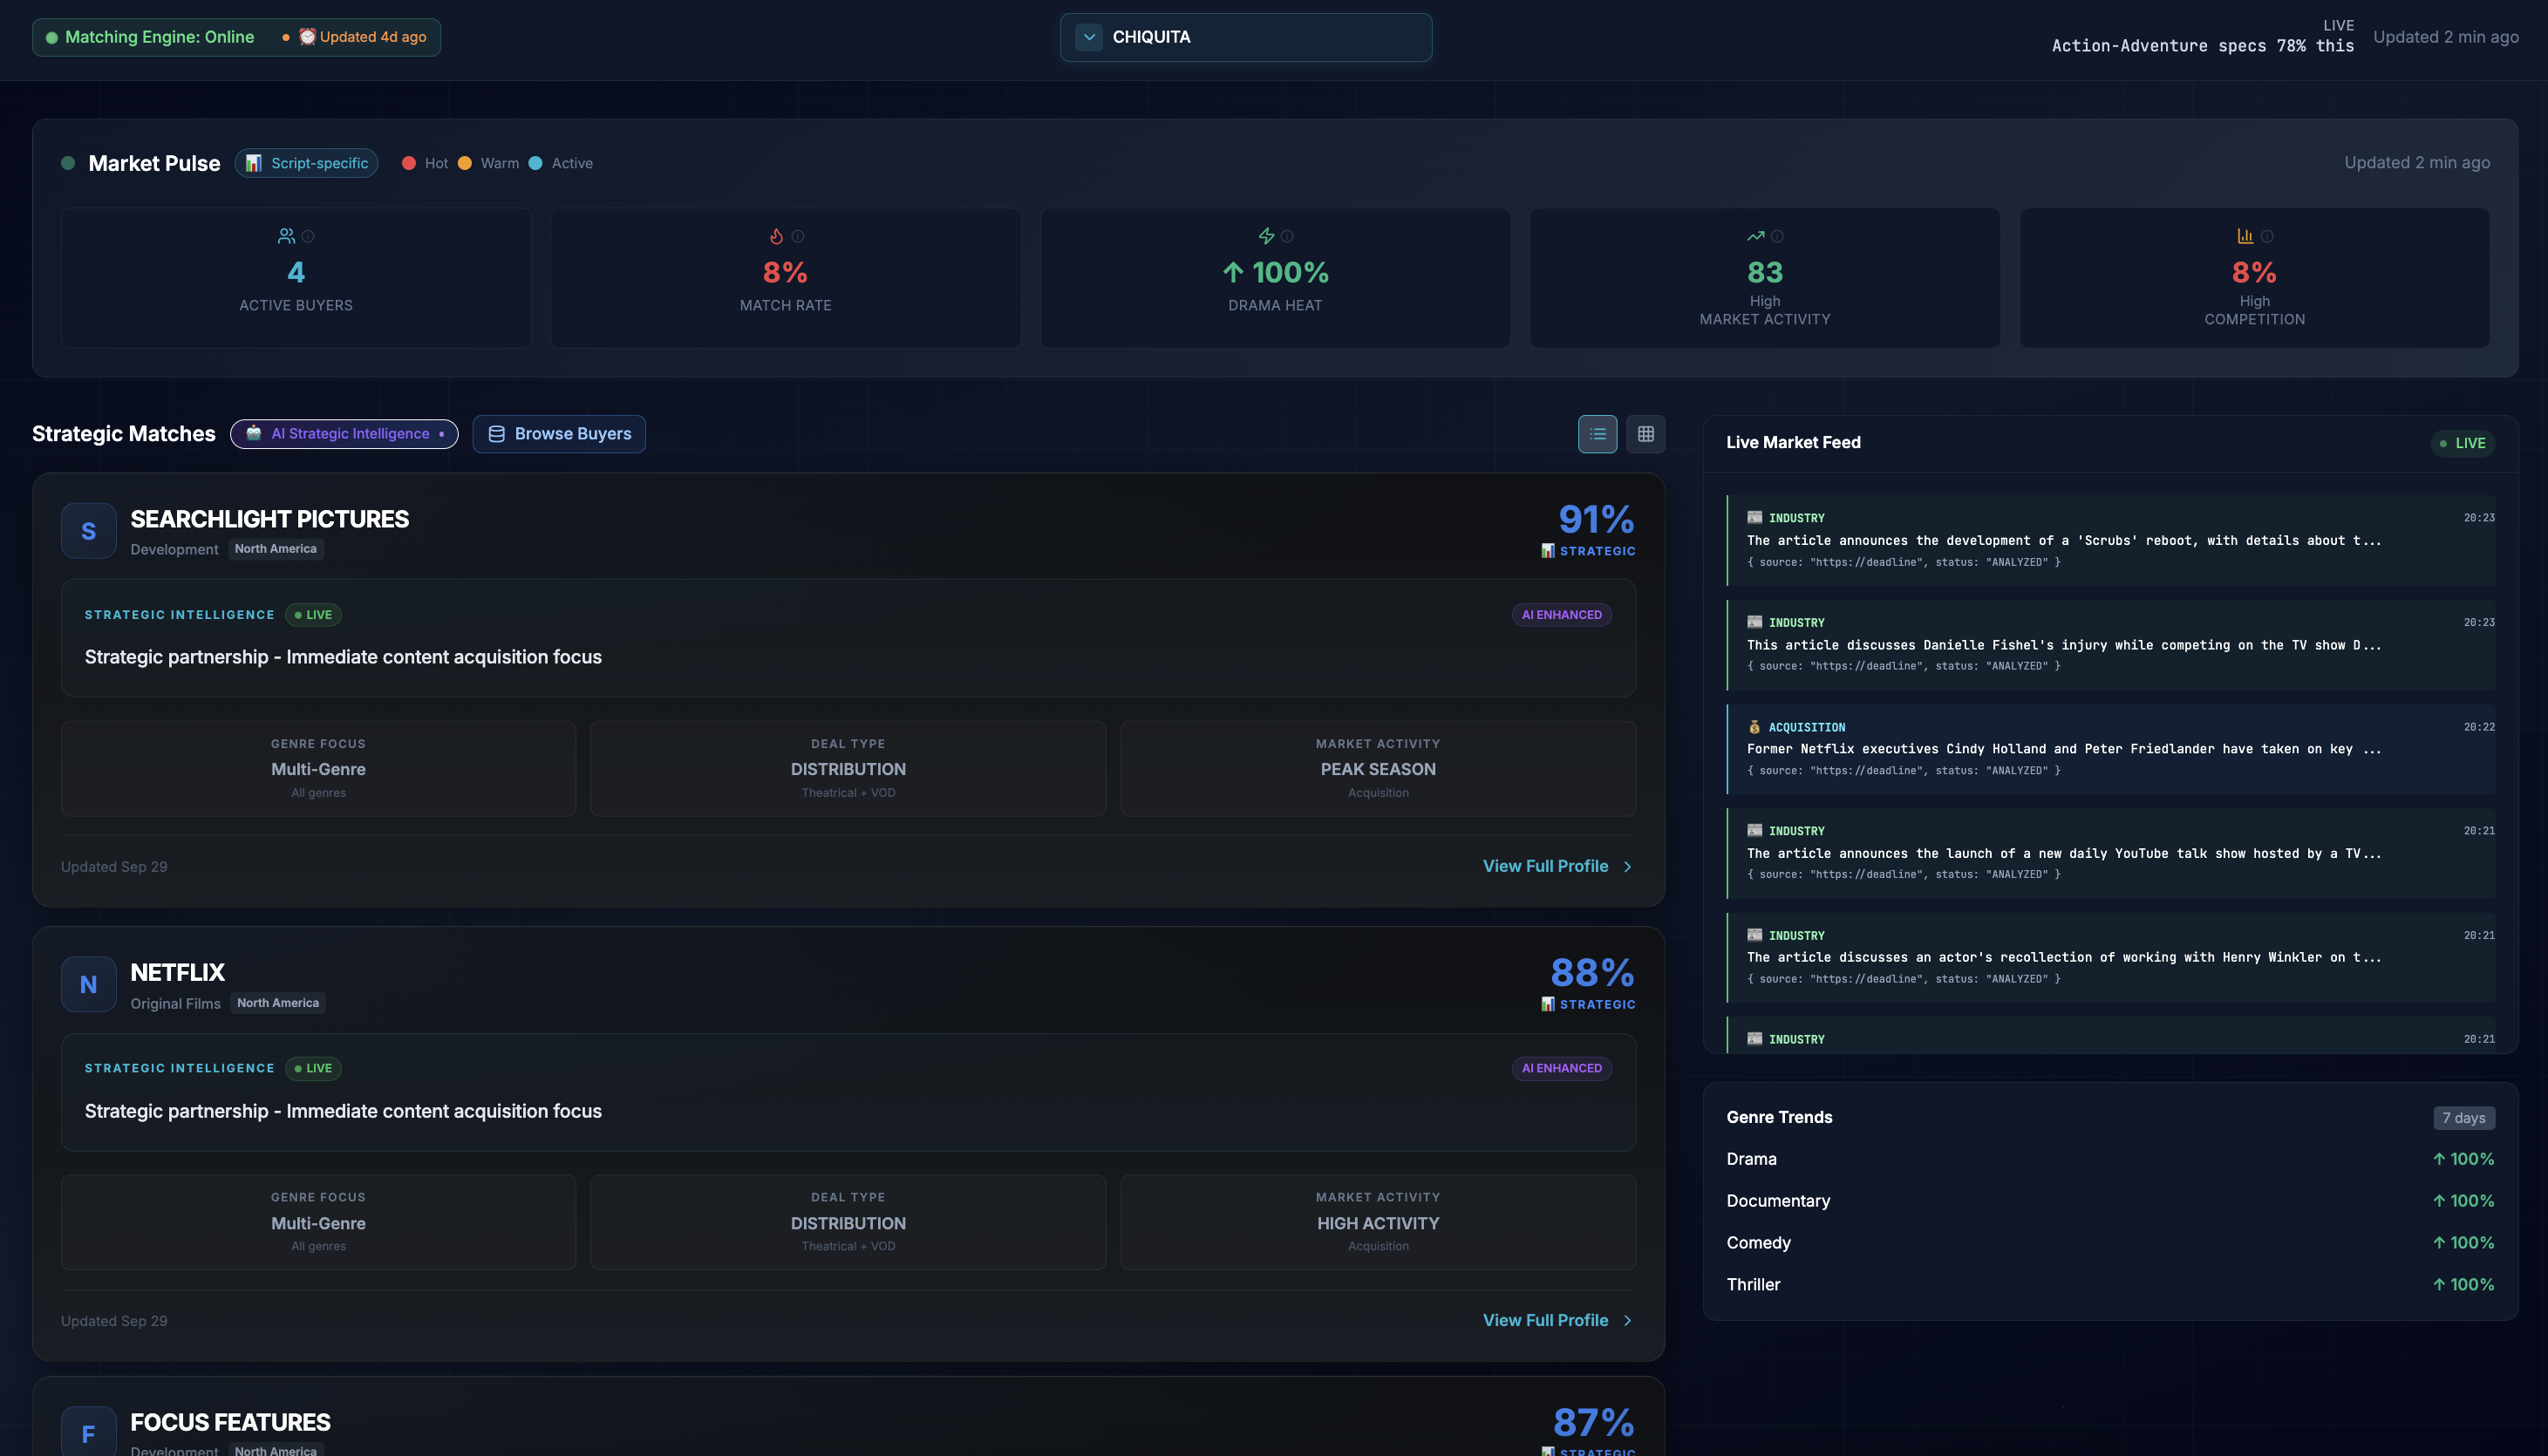Switch to grid view of matches

(1645, 434)
